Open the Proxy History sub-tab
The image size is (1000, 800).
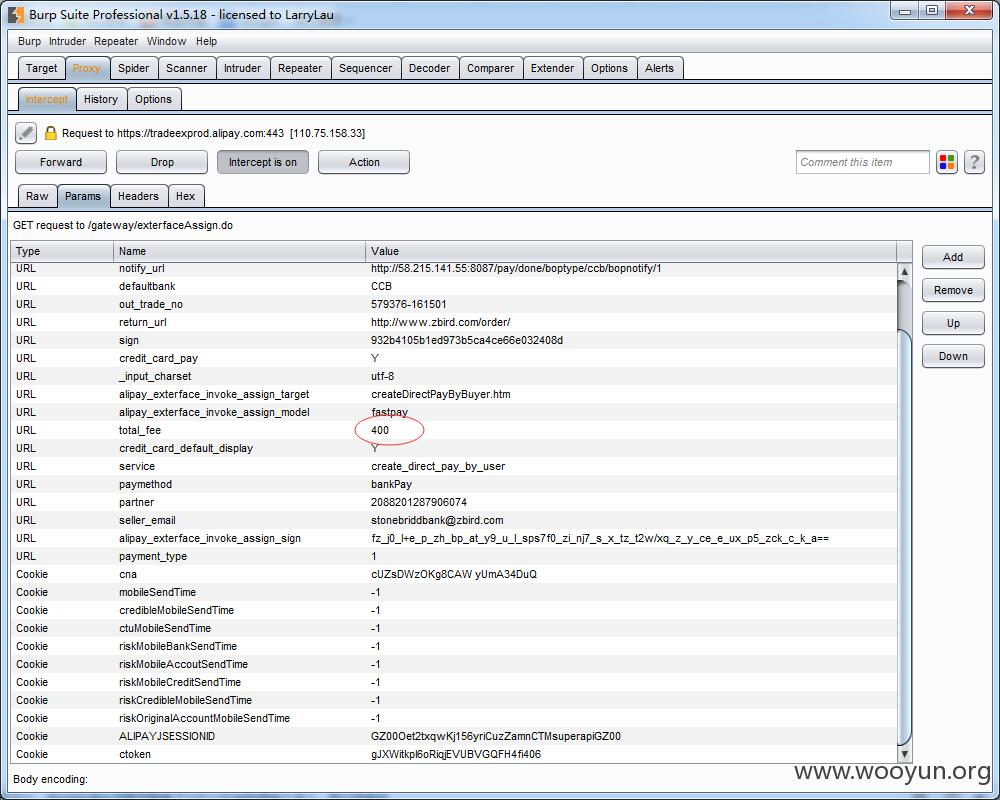coord(101,100)
